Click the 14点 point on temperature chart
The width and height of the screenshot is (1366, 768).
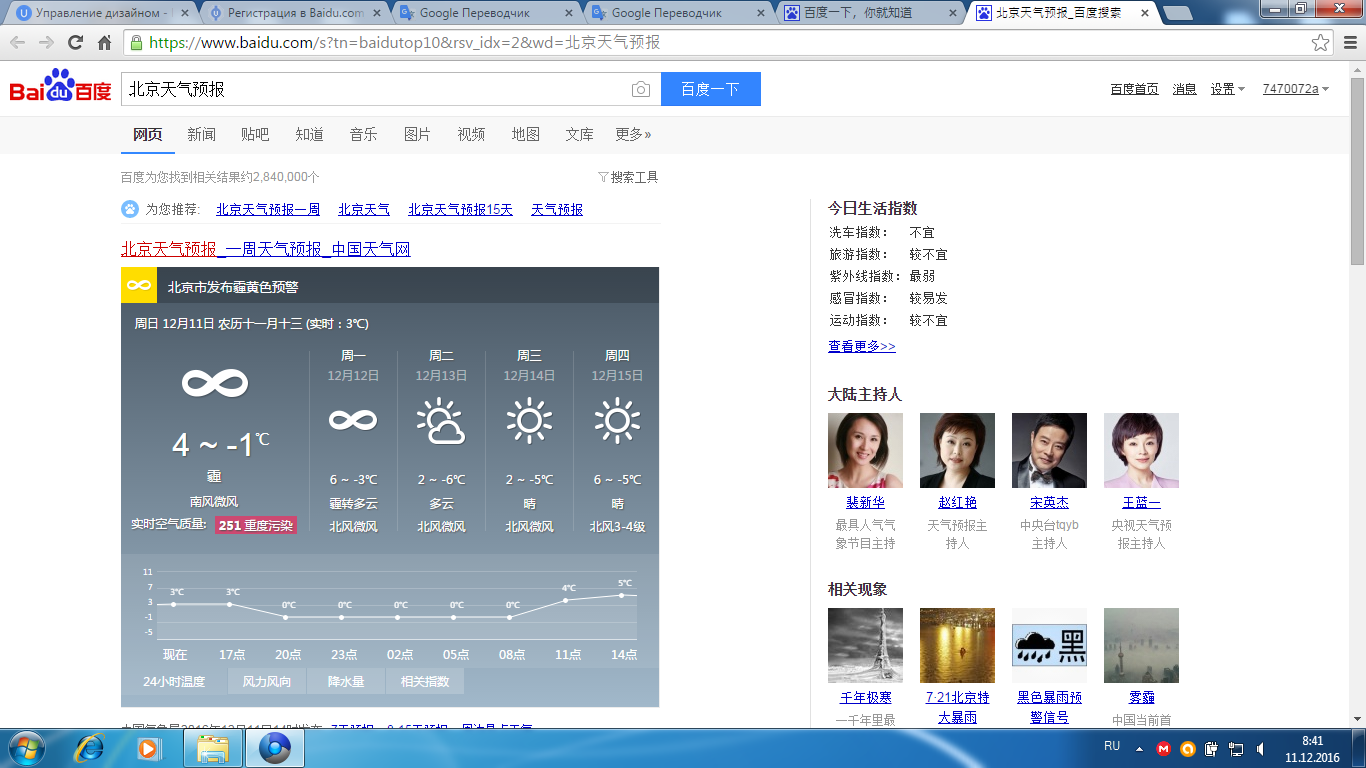(x=622, y=595)
